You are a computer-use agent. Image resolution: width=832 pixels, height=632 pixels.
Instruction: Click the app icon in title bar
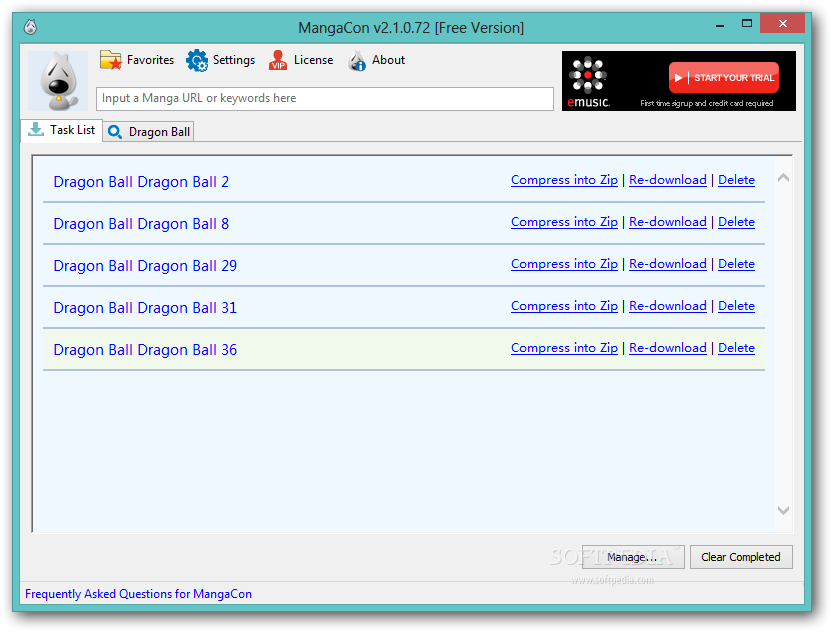[x=30, y=27]
